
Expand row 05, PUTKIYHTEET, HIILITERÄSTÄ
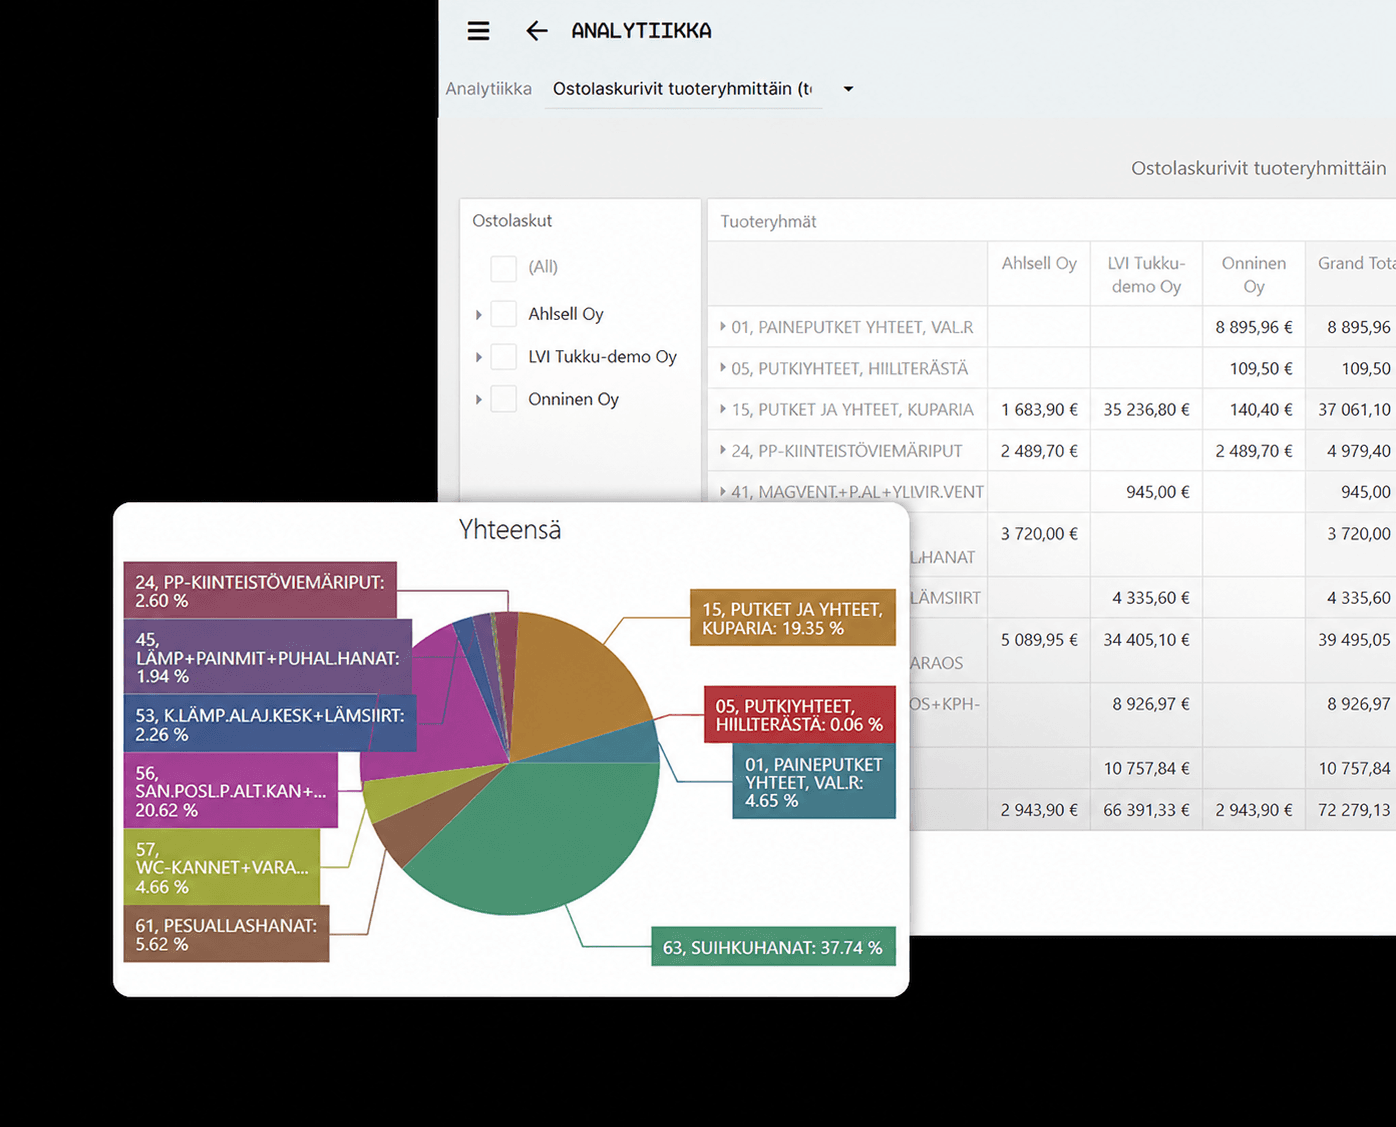pos(723,368)
